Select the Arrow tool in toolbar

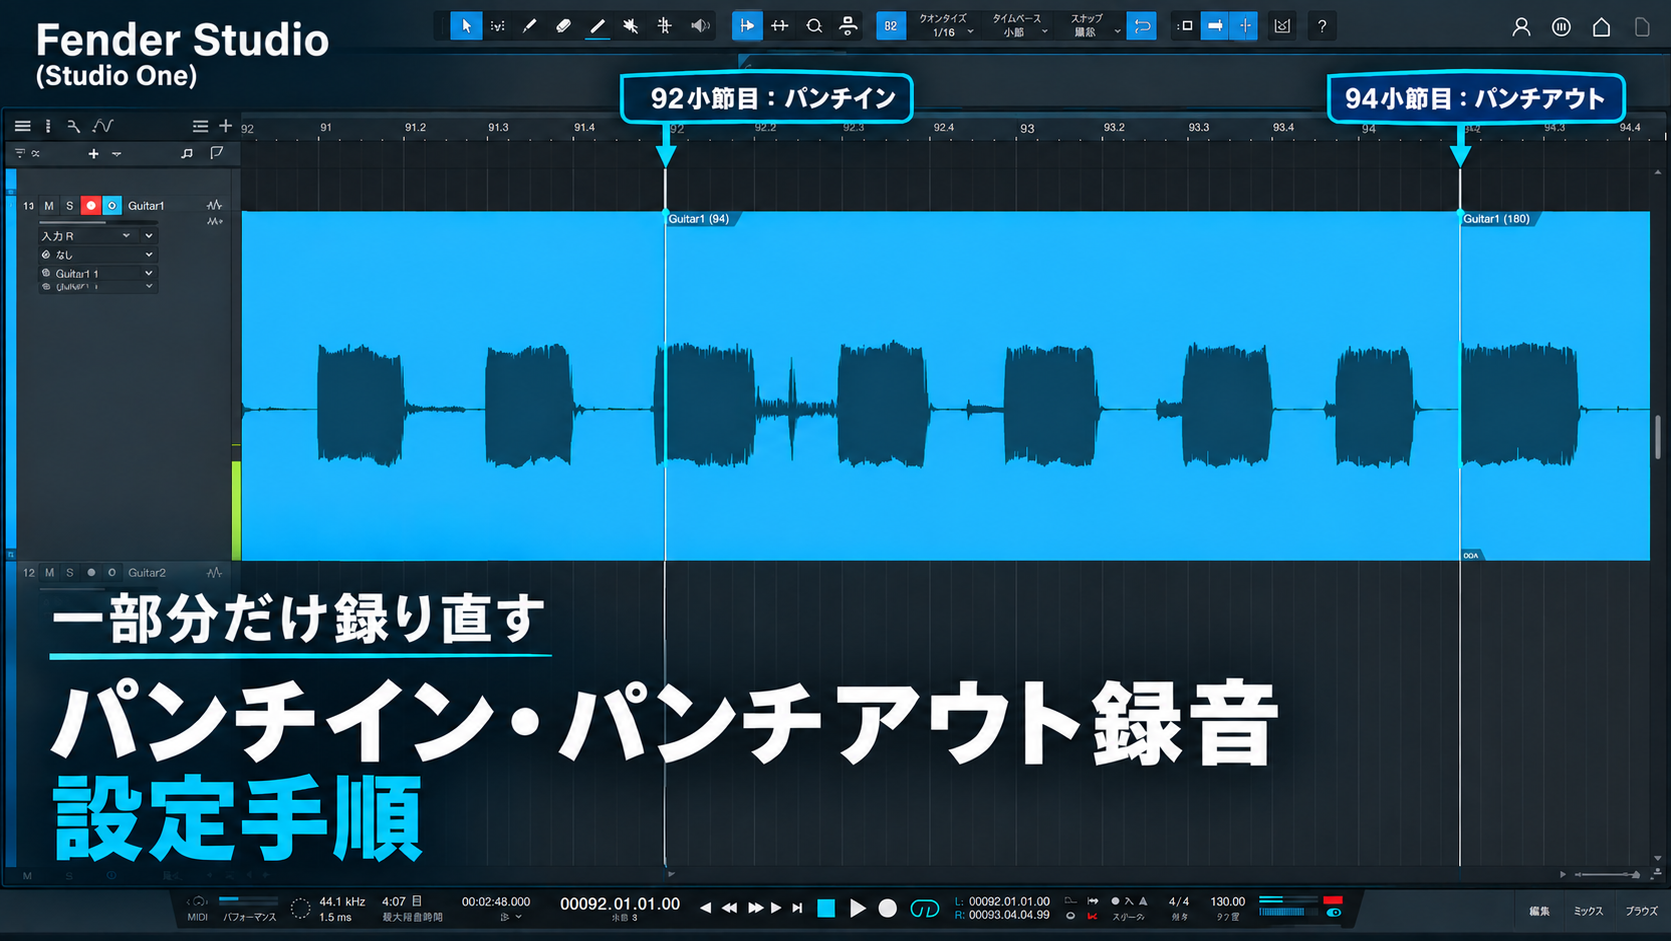point(466,26)
